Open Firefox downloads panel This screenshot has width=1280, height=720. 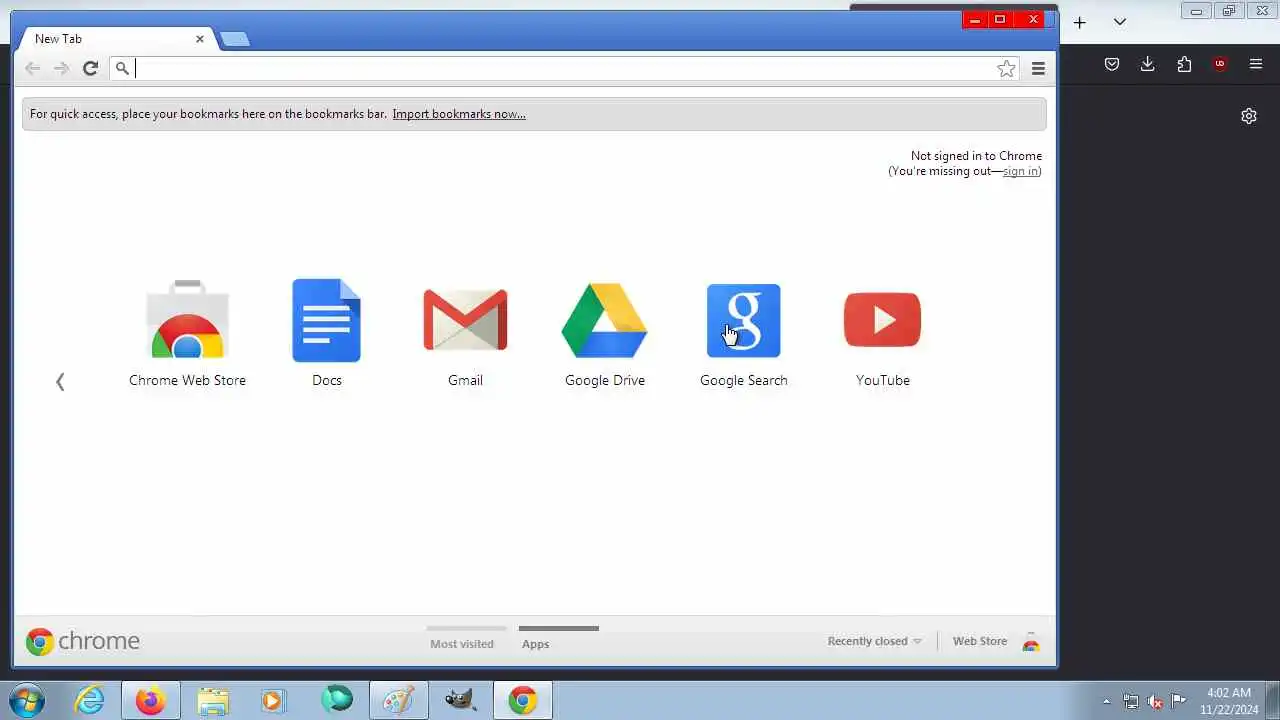[1147, 64]
